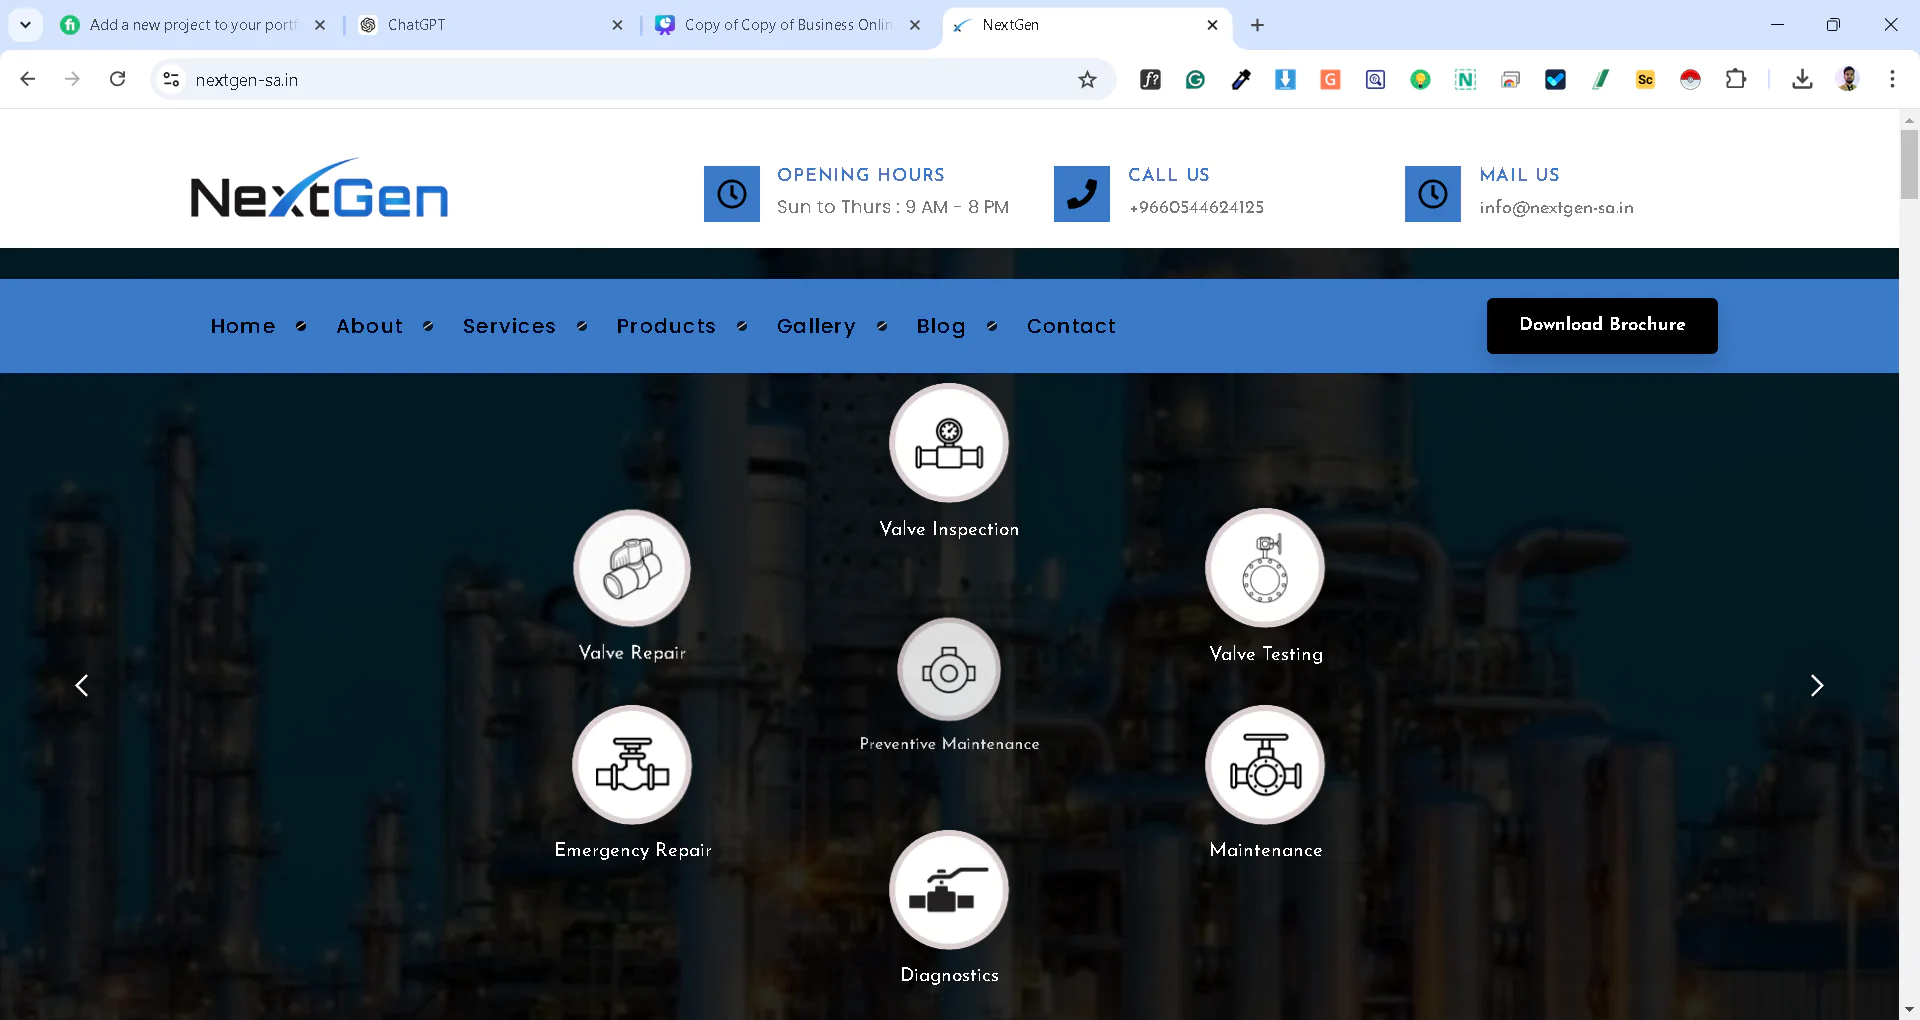The width and height of the screenshot is (1920, 1020).
Task: Show the next carousel slide
Action: (1817, 685)
